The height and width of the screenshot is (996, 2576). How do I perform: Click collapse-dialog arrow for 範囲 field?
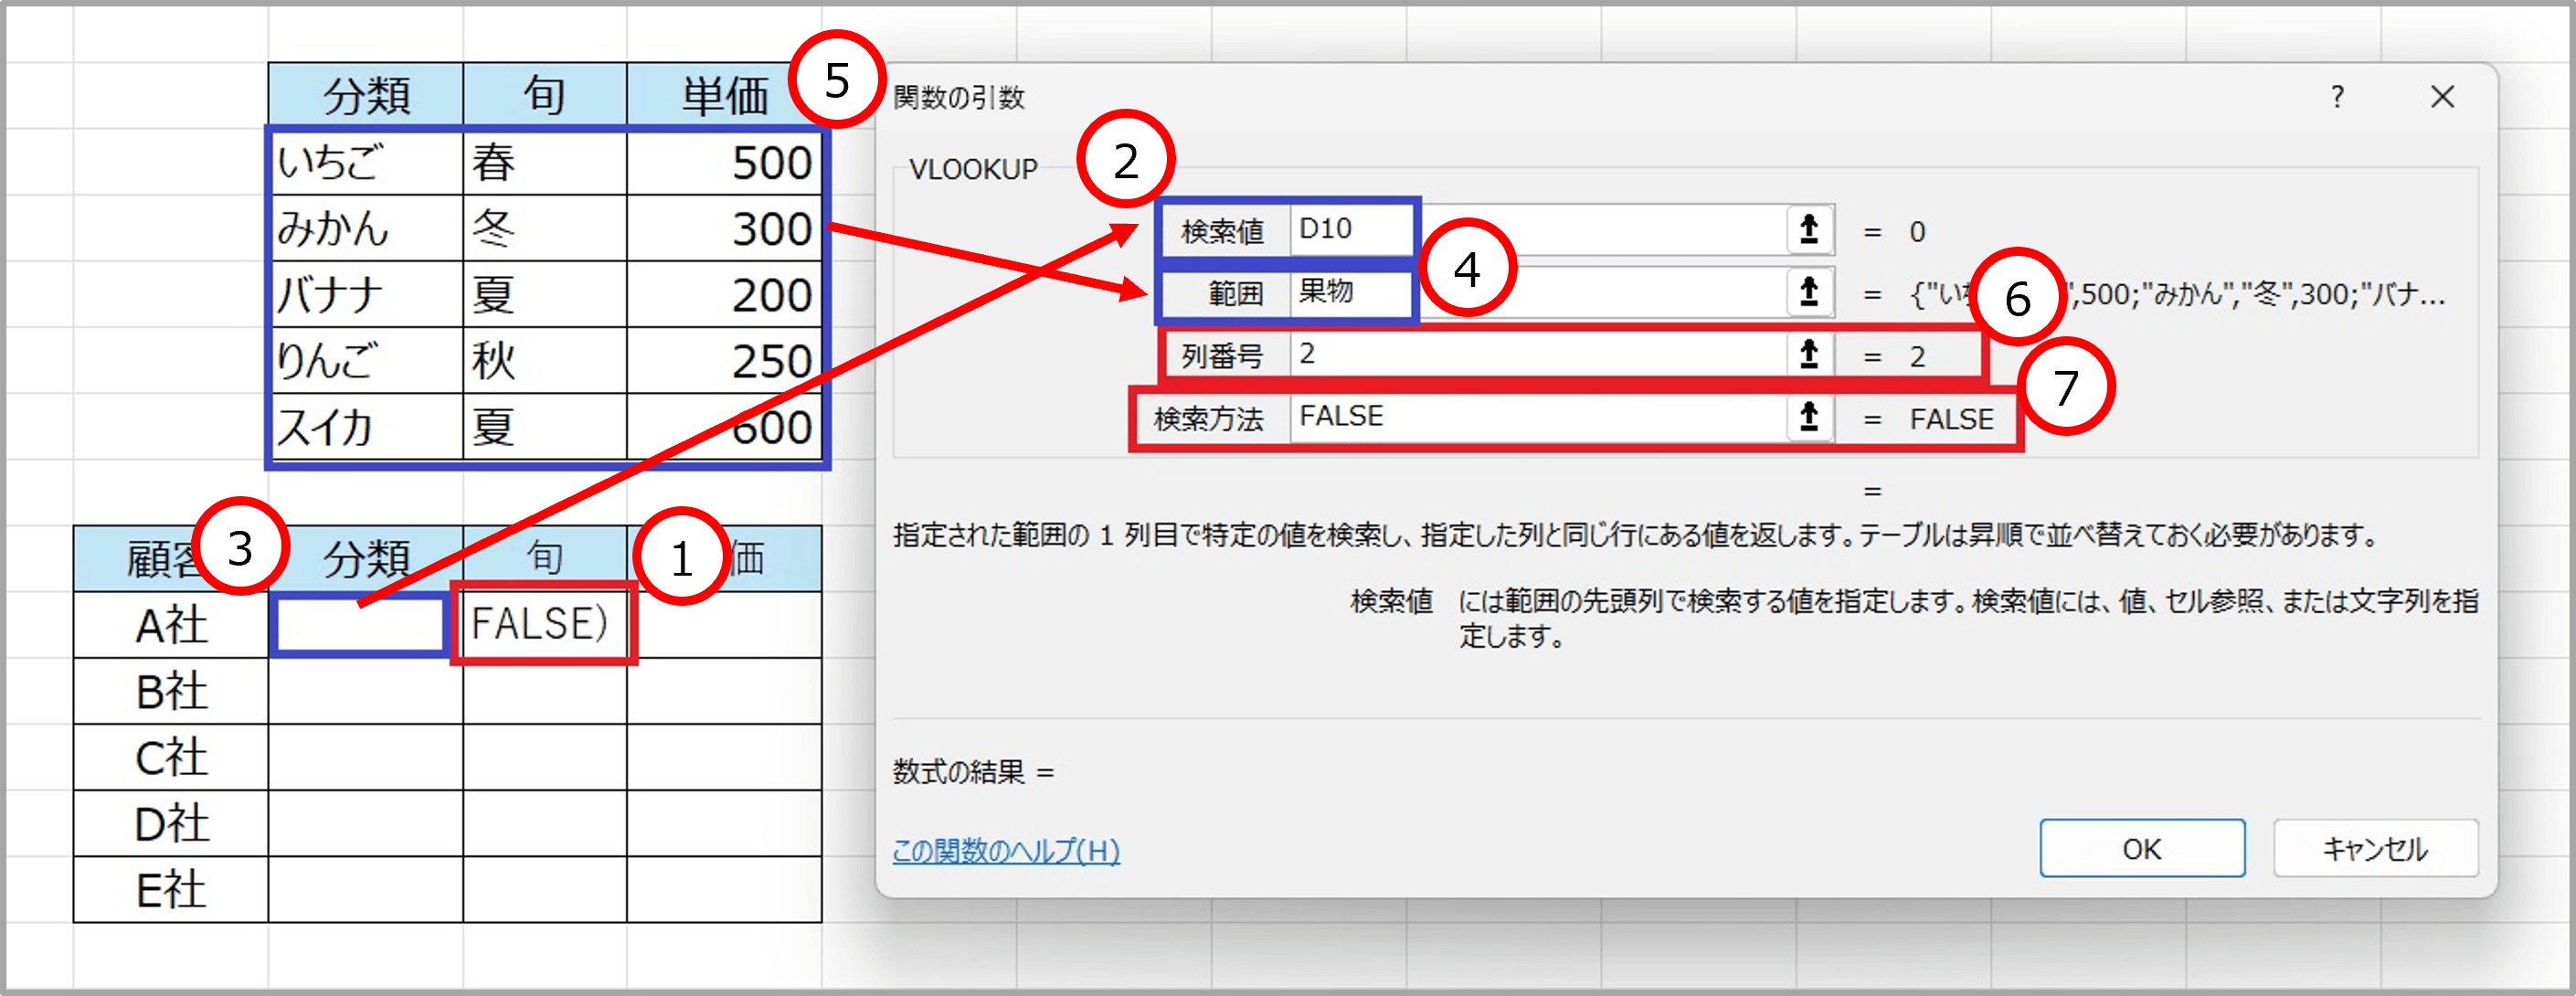coord(1808,292)
